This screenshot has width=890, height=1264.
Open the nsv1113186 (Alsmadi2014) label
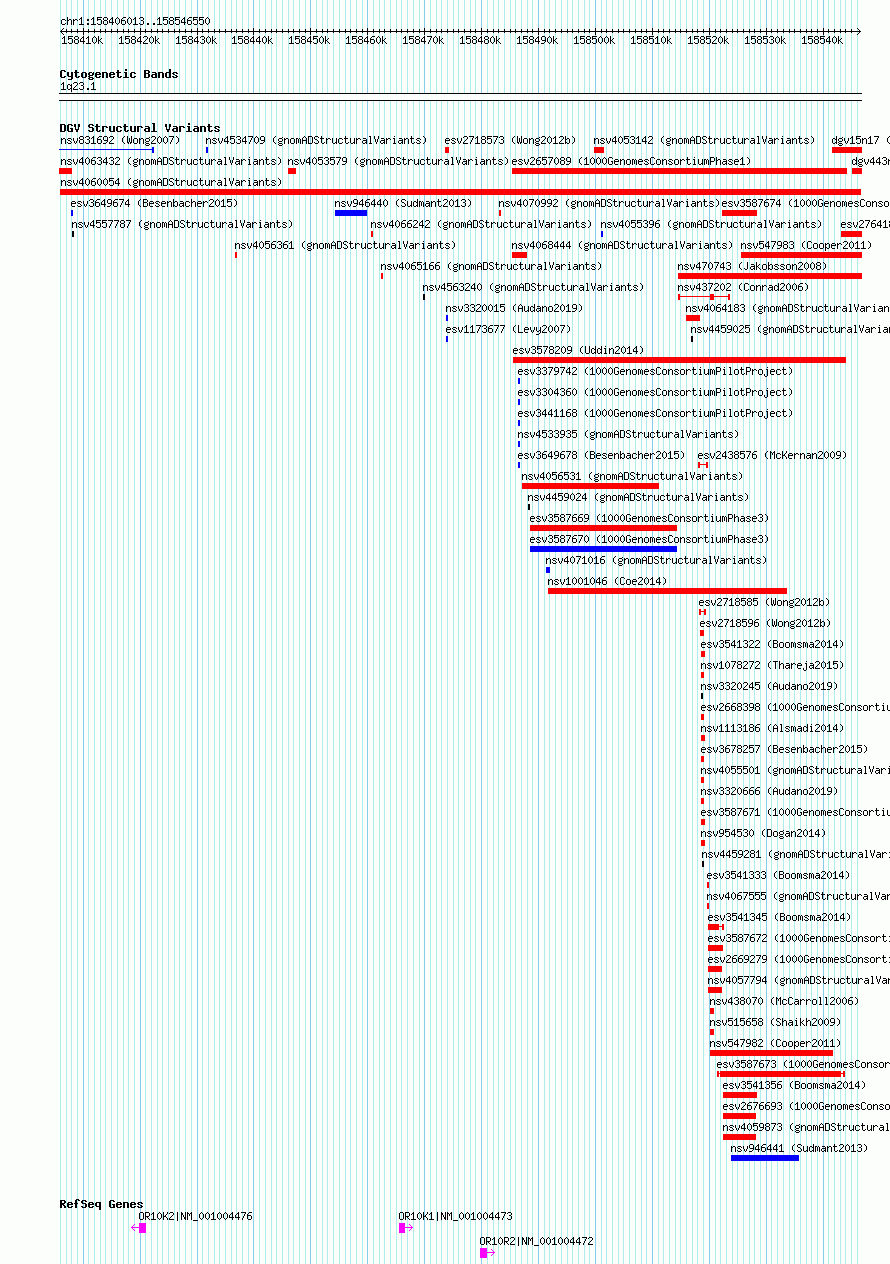point(772,728)
